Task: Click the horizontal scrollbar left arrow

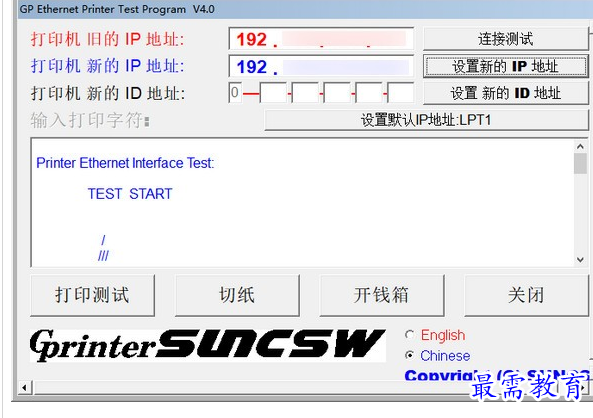Action: tap(25, 388)
